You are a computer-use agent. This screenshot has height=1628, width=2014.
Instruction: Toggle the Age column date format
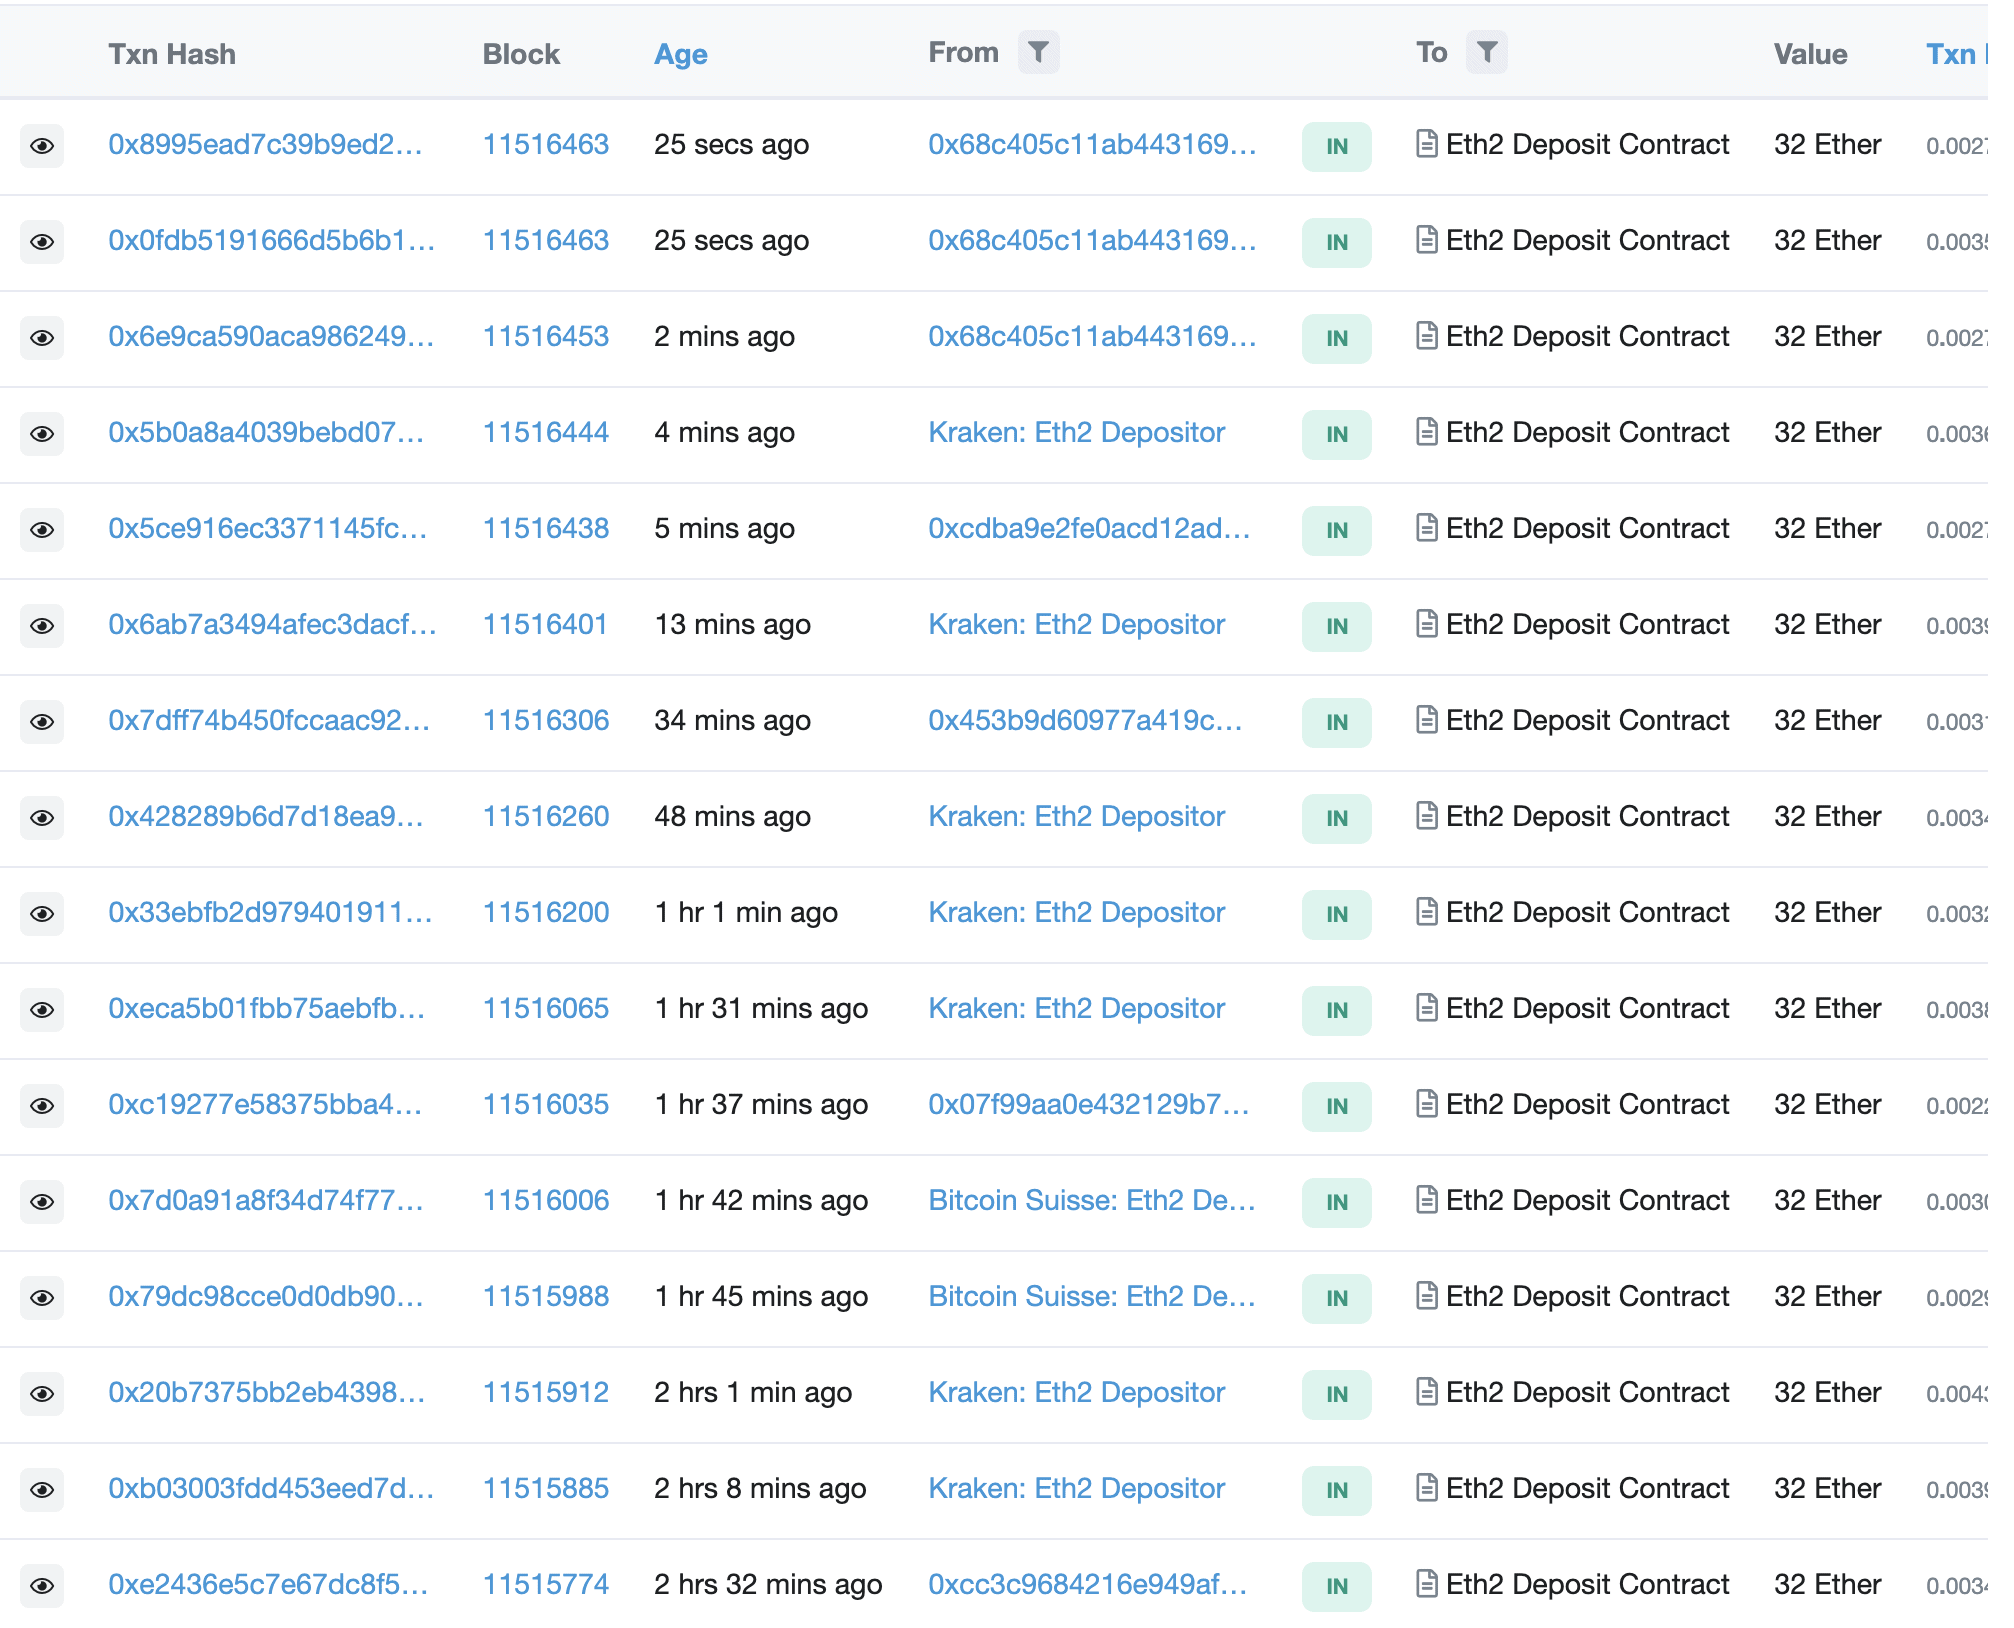680,54
